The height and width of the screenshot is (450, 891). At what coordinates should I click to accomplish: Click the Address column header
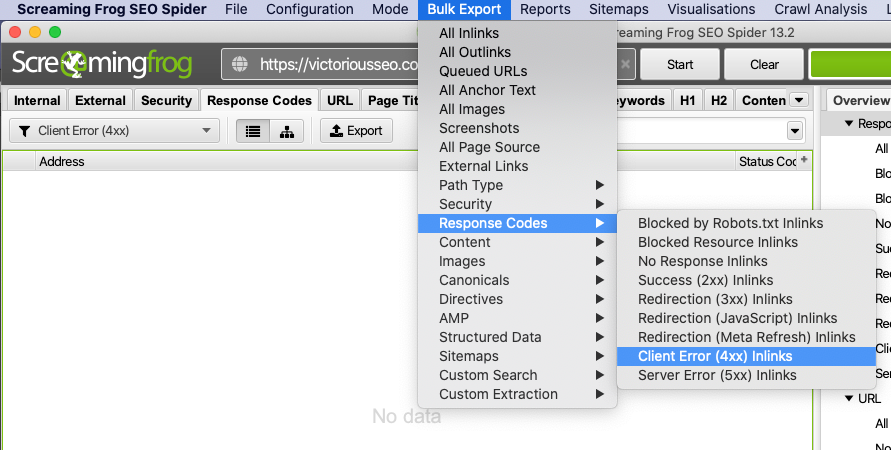(62, 161)
